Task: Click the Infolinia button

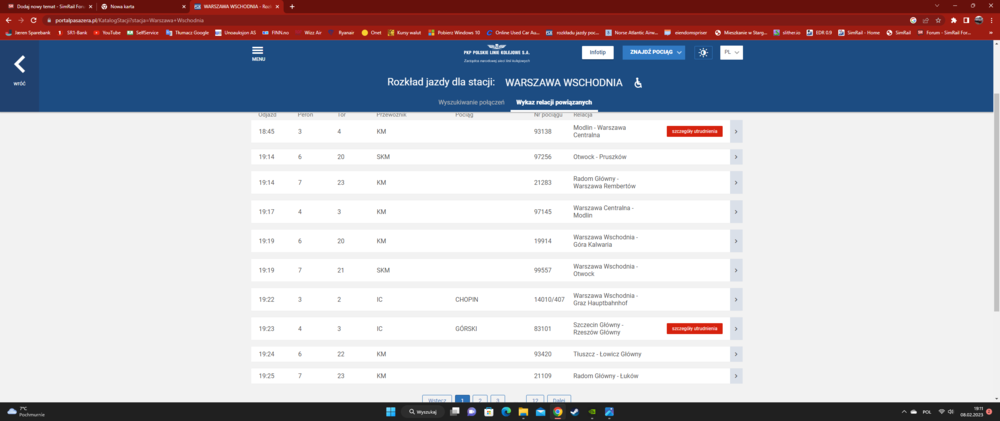Action: 597,52
